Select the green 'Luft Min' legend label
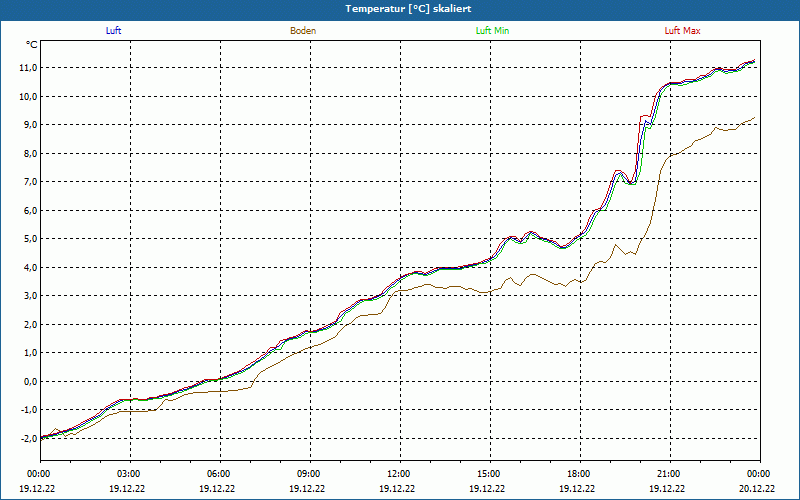 click(x=492, y=31)
